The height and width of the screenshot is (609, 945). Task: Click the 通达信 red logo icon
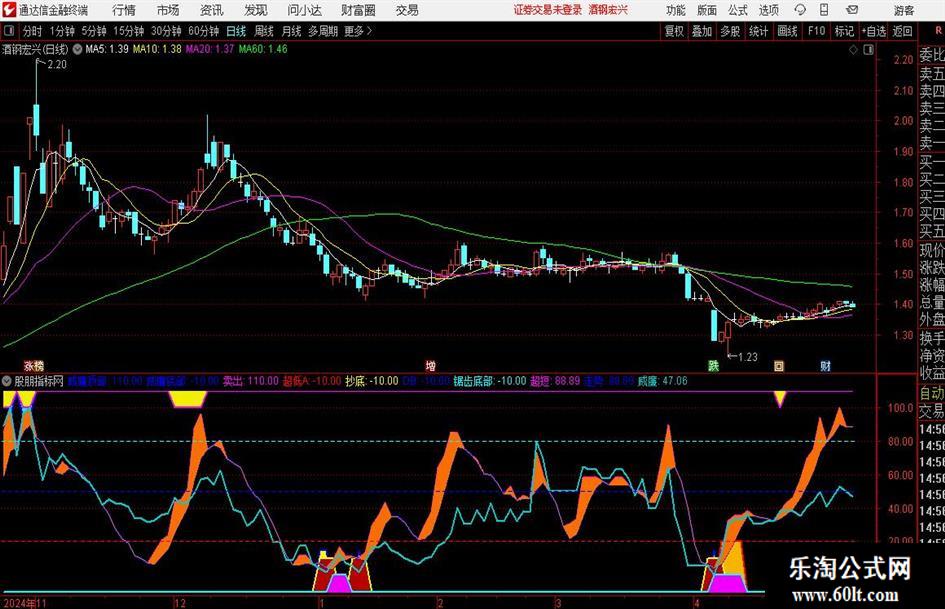coord(9,10)
